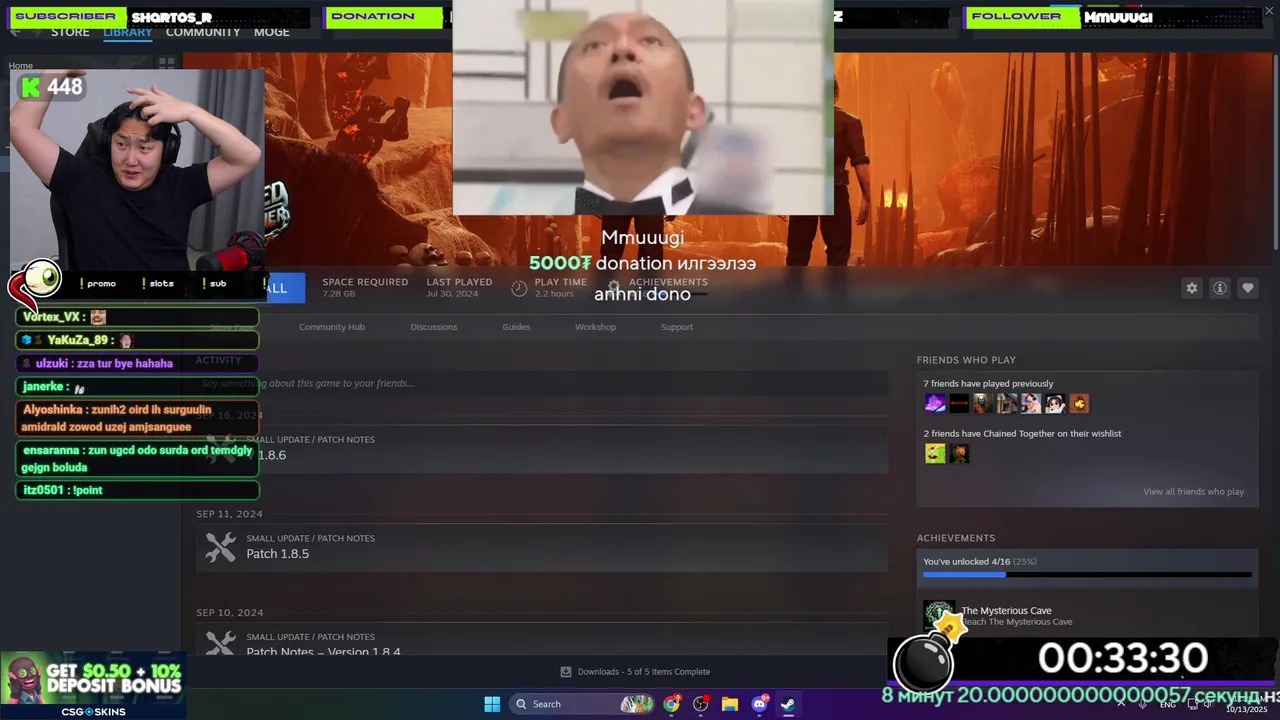
Task: Open the Windows Start menu
Action: [x=492, y=704]
